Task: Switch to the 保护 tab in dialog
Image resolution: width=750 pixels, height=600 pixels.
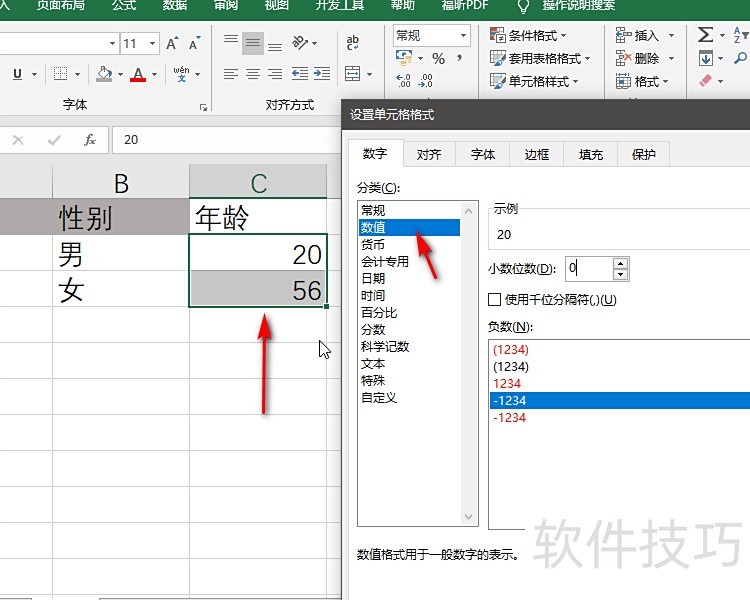Action: pos(643,155)
